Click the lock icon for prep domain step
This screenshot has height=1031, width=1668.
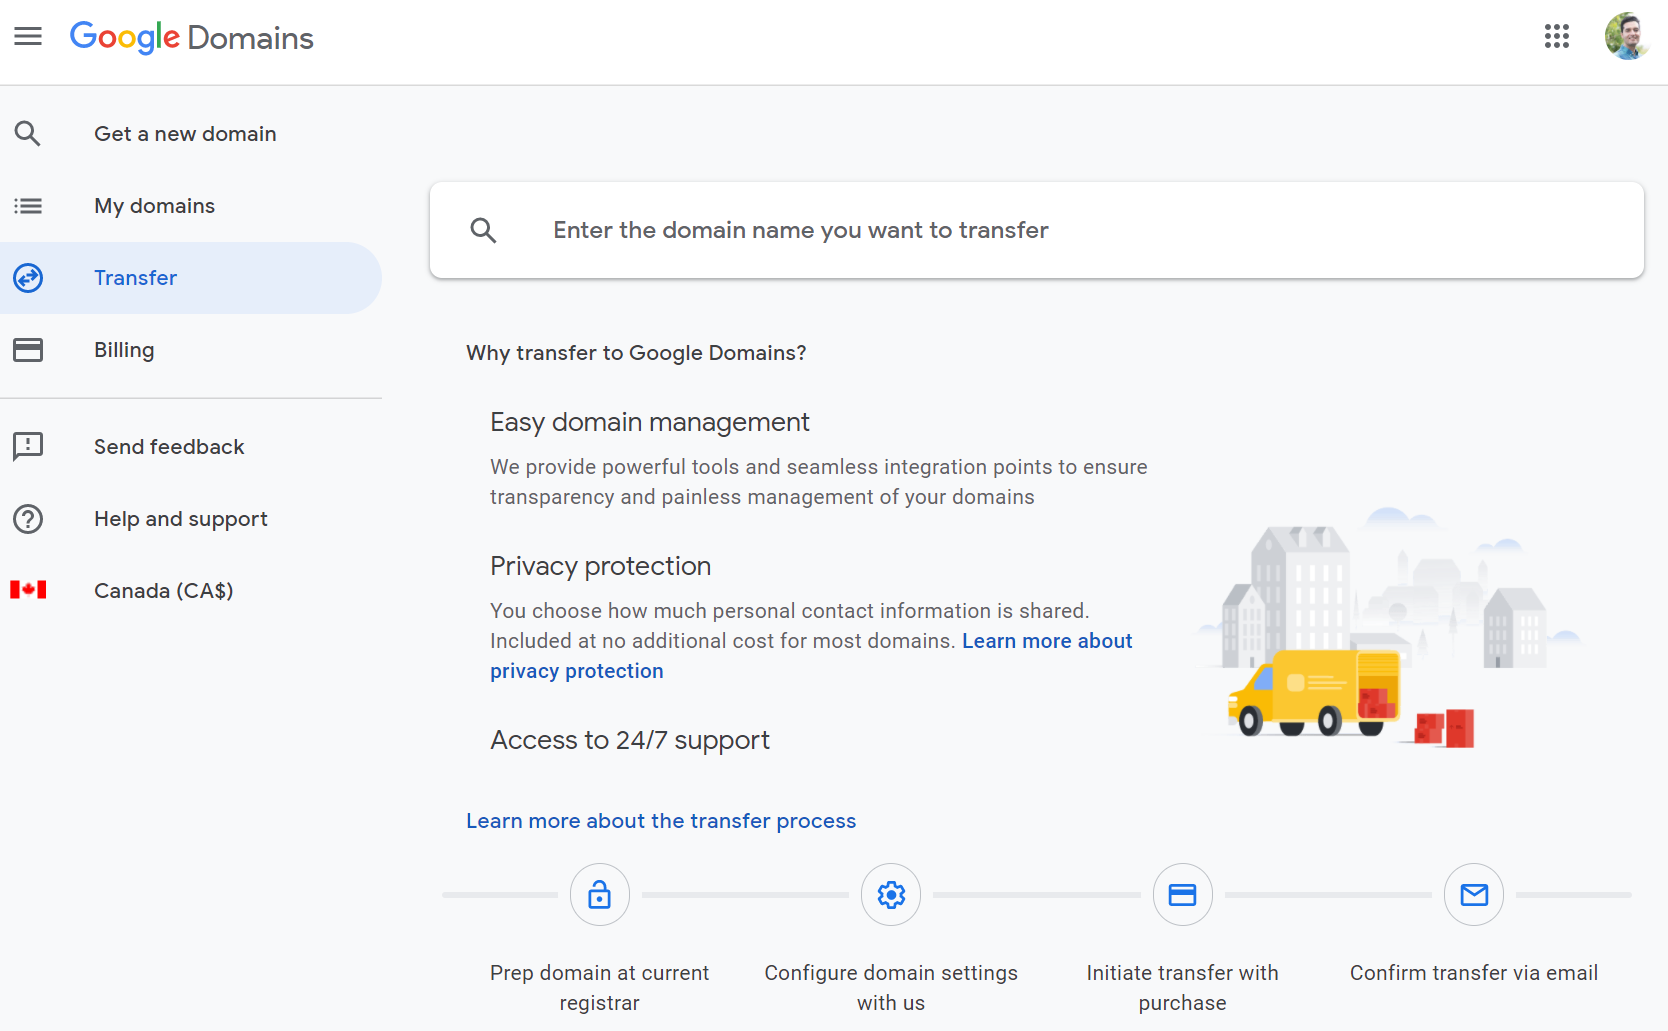tap(599, 894)
